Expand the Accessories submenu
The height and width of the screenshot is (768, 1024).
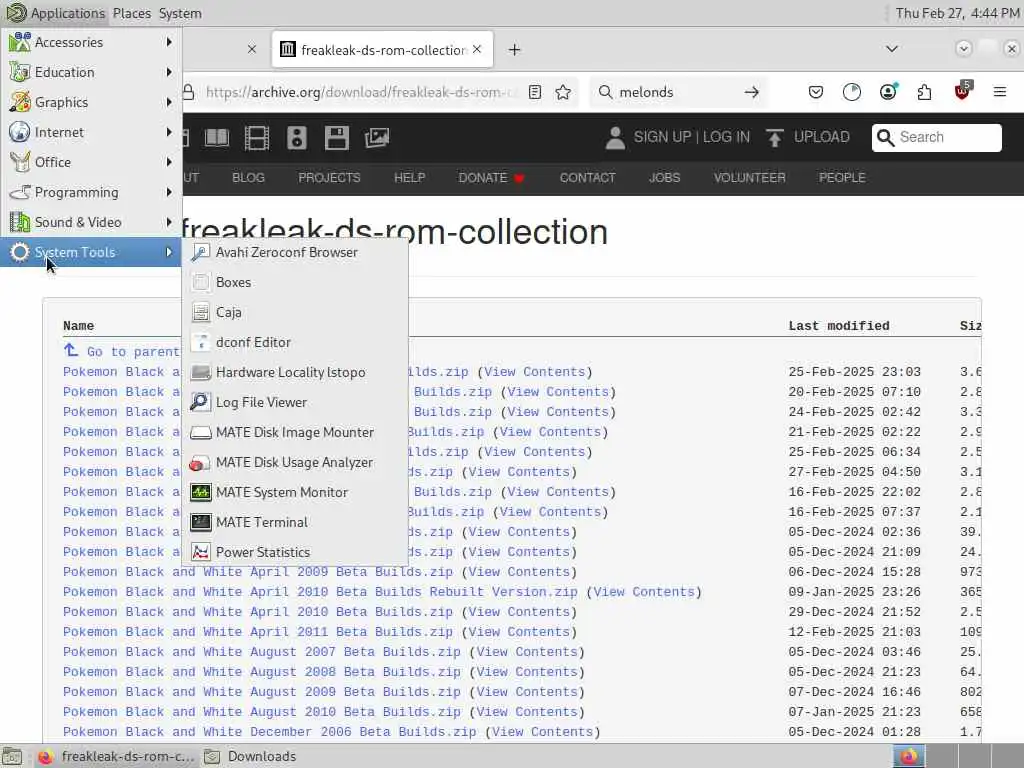pos(91,42)
